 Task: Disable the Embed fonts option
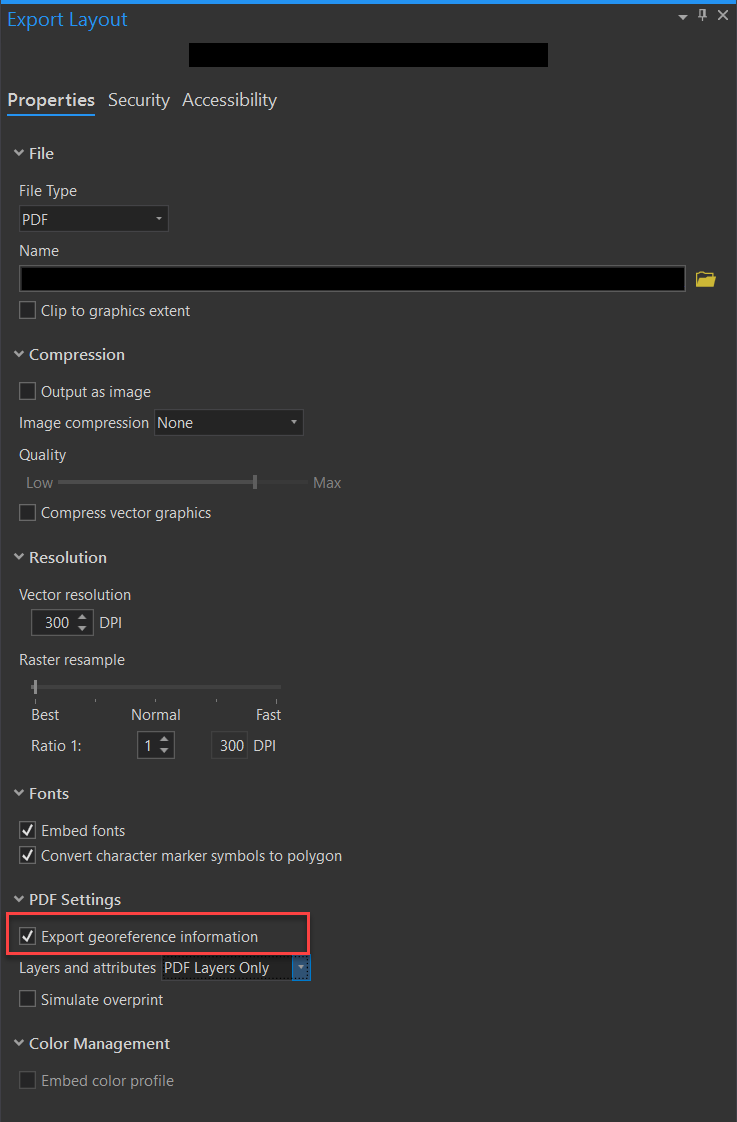coord(27,830)
